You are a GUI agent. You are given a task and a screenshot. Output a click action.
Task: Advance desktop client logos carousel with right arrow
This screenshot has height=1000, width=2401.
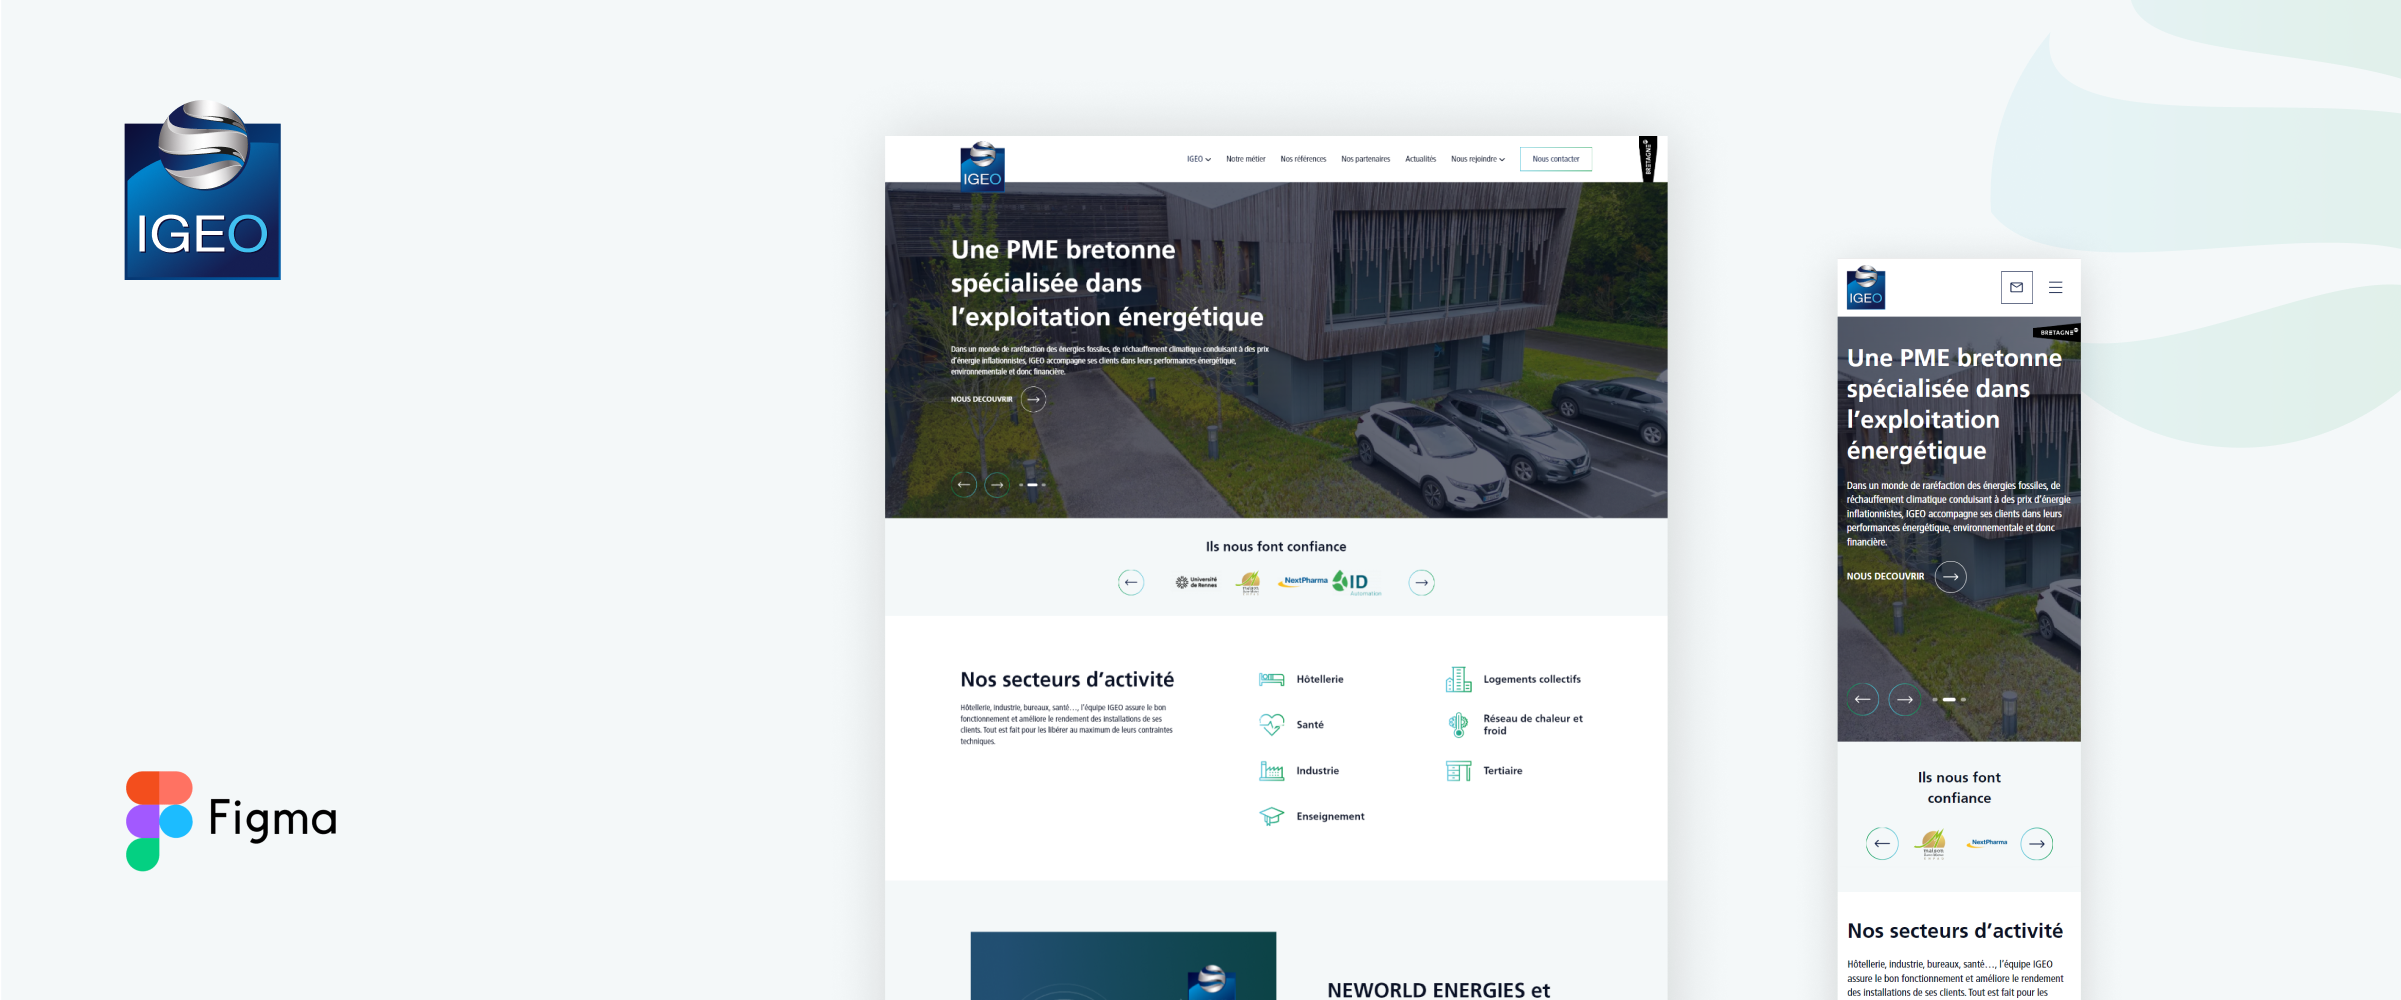pos(1421,583)
